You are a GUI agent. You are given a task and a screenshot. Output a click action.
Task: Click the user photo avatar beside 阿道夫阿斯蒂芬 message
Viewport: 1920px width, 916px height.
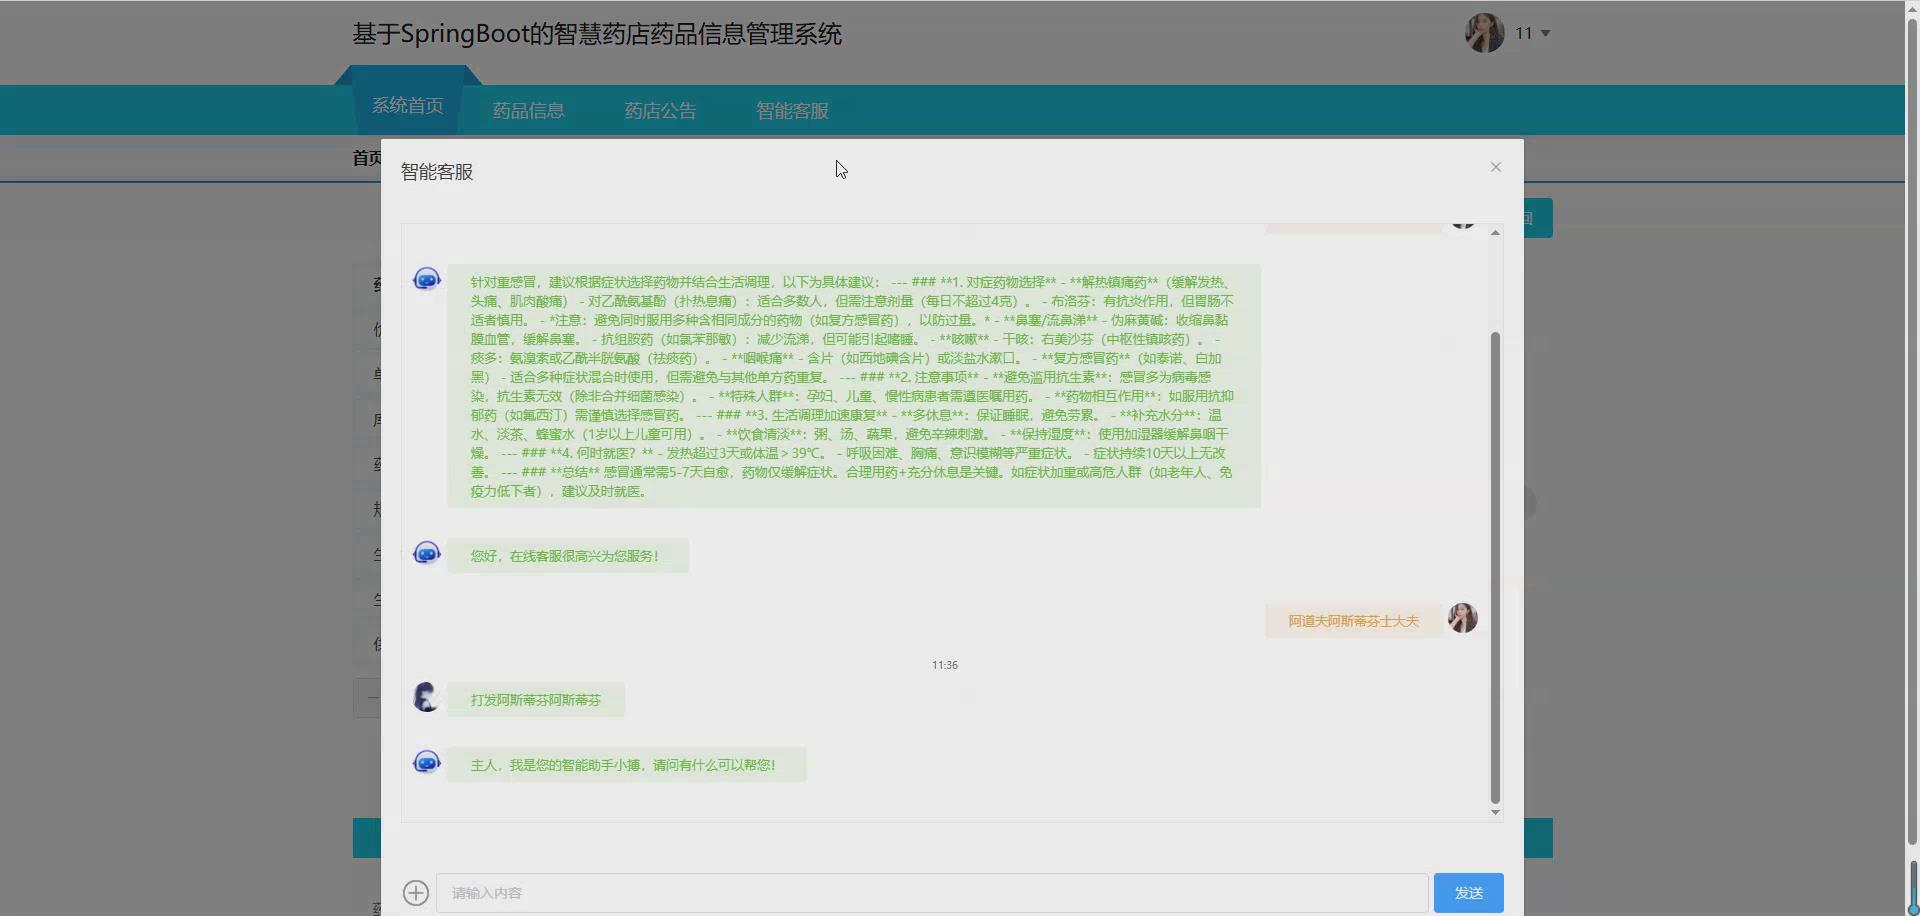point(1463,618)
